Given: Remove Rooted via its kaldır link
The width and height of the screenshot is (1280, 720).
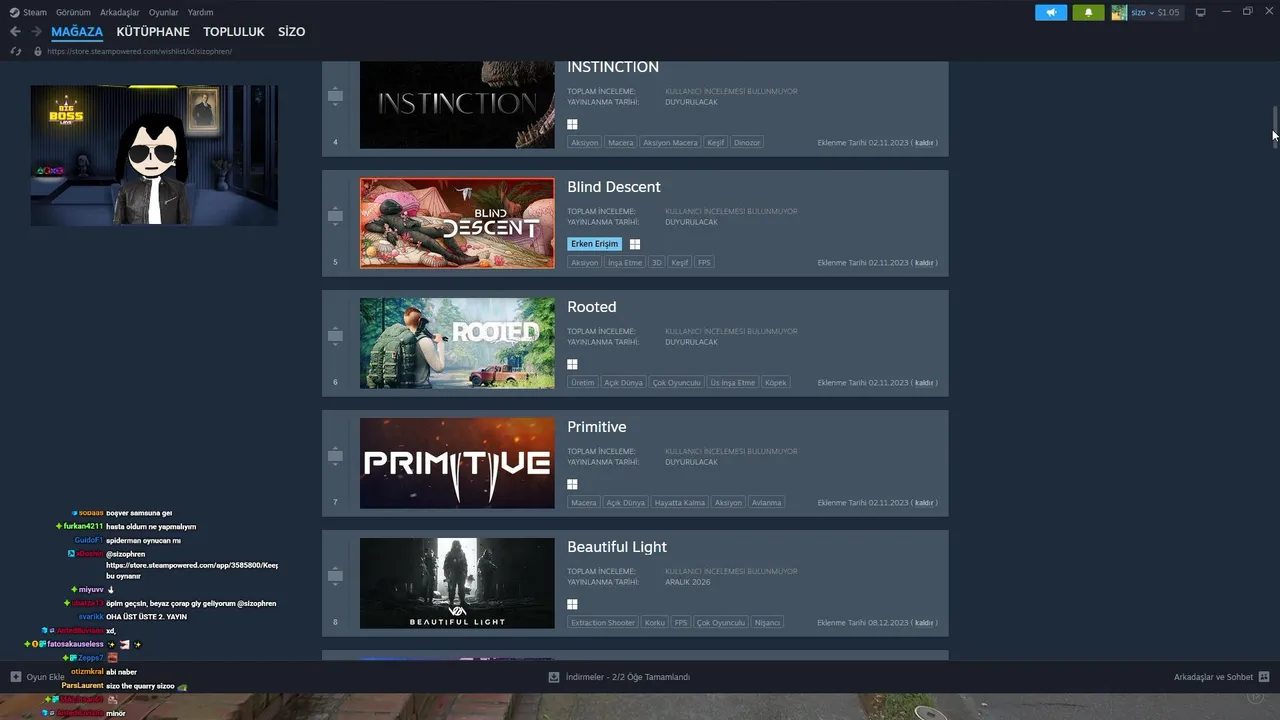Looking at the screenshot, I should pyautogui.click(x=924, y=383).
